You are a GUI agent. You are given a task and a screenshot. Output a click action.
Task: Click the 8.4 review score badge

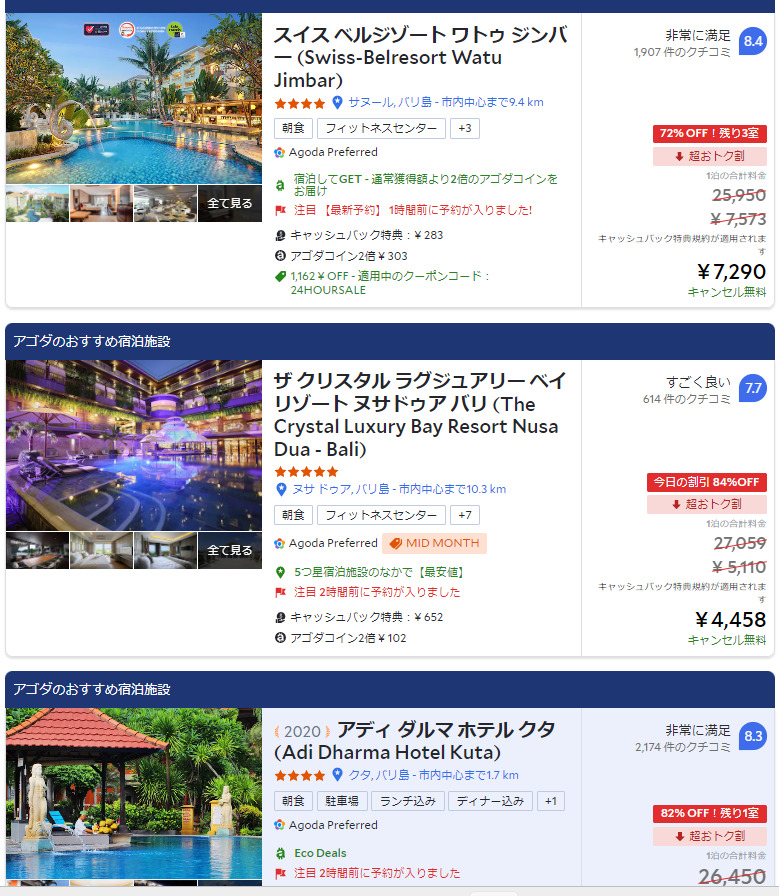tap(753, 41)
